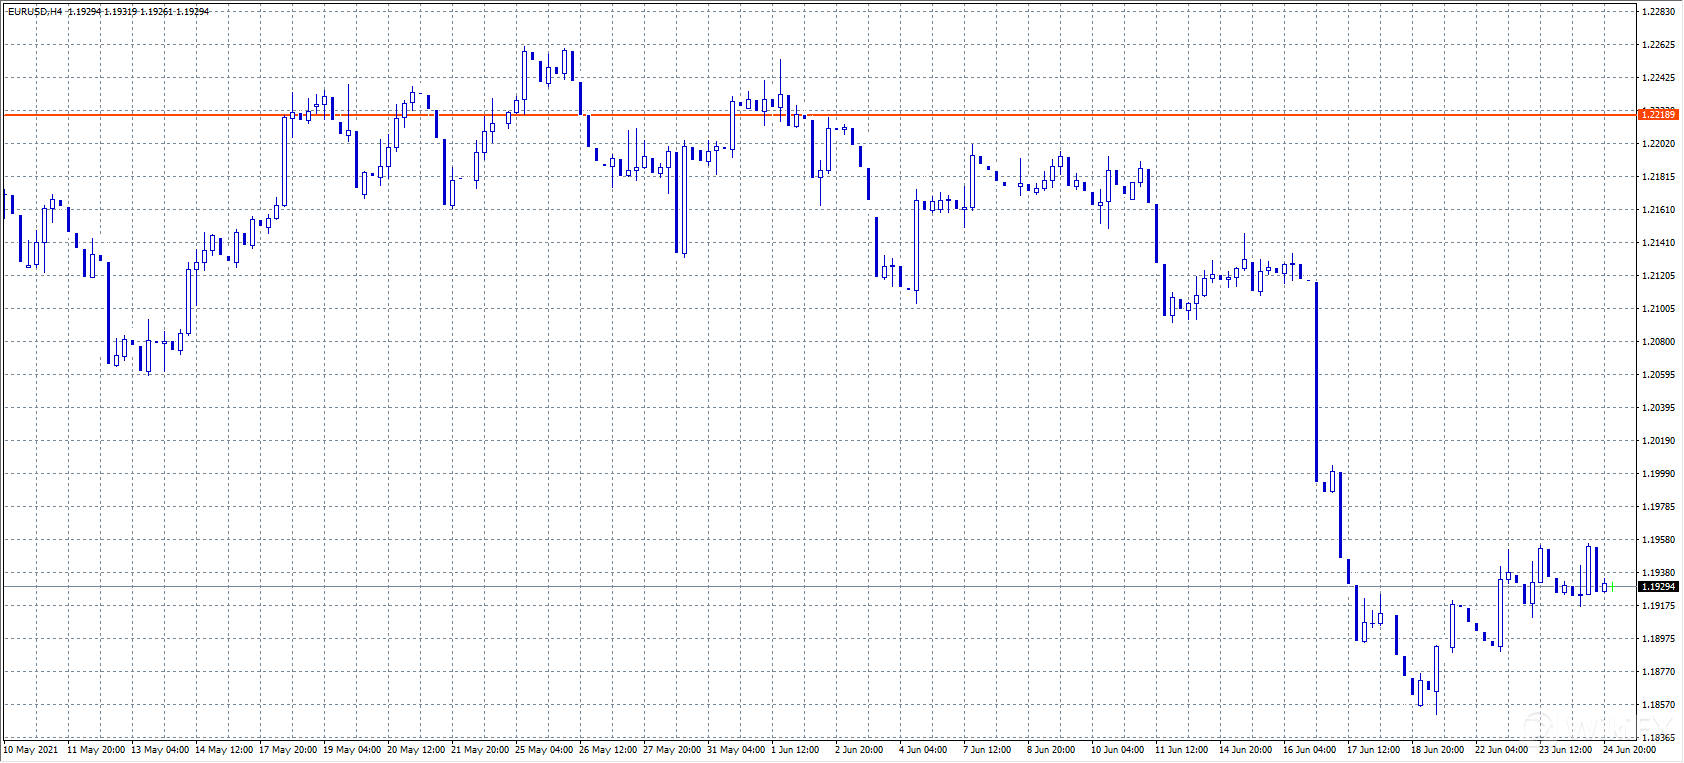Click the EURUSD,H4 chart title label

point(35,12)
